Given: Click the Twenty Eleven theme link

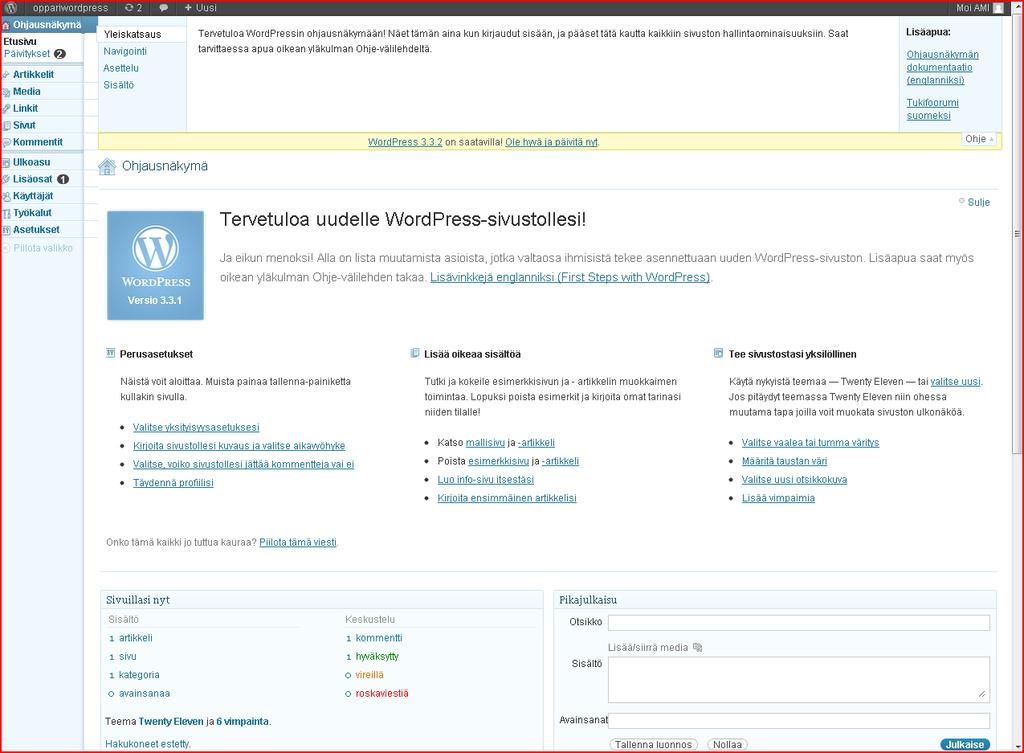Looking at the screenshot, I should [x=171, y=722].
